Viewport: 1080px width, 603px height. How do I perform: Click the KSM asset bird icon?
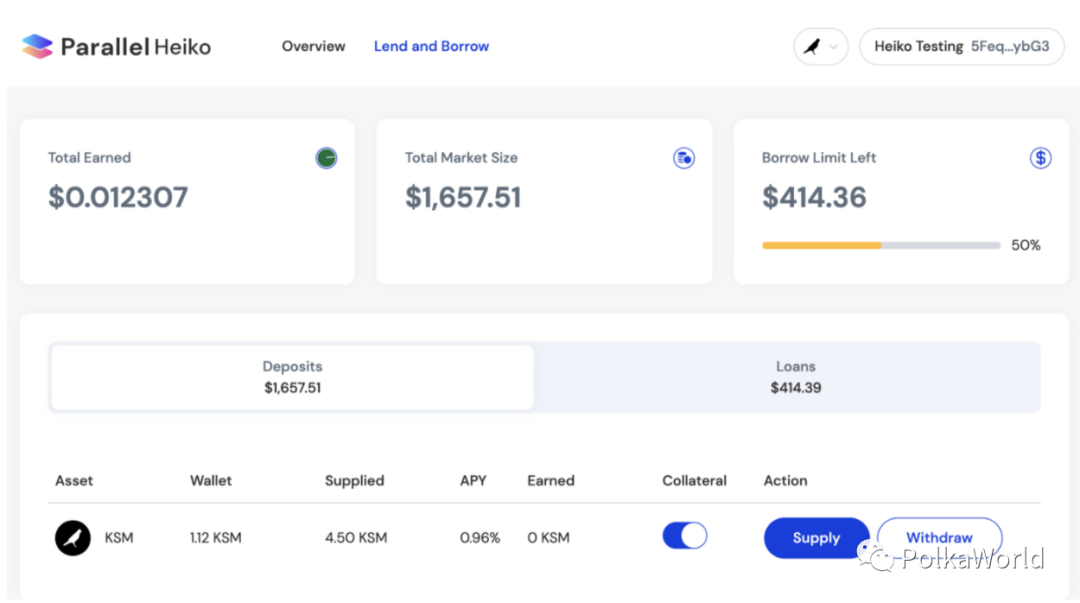(x=73, y=538)
